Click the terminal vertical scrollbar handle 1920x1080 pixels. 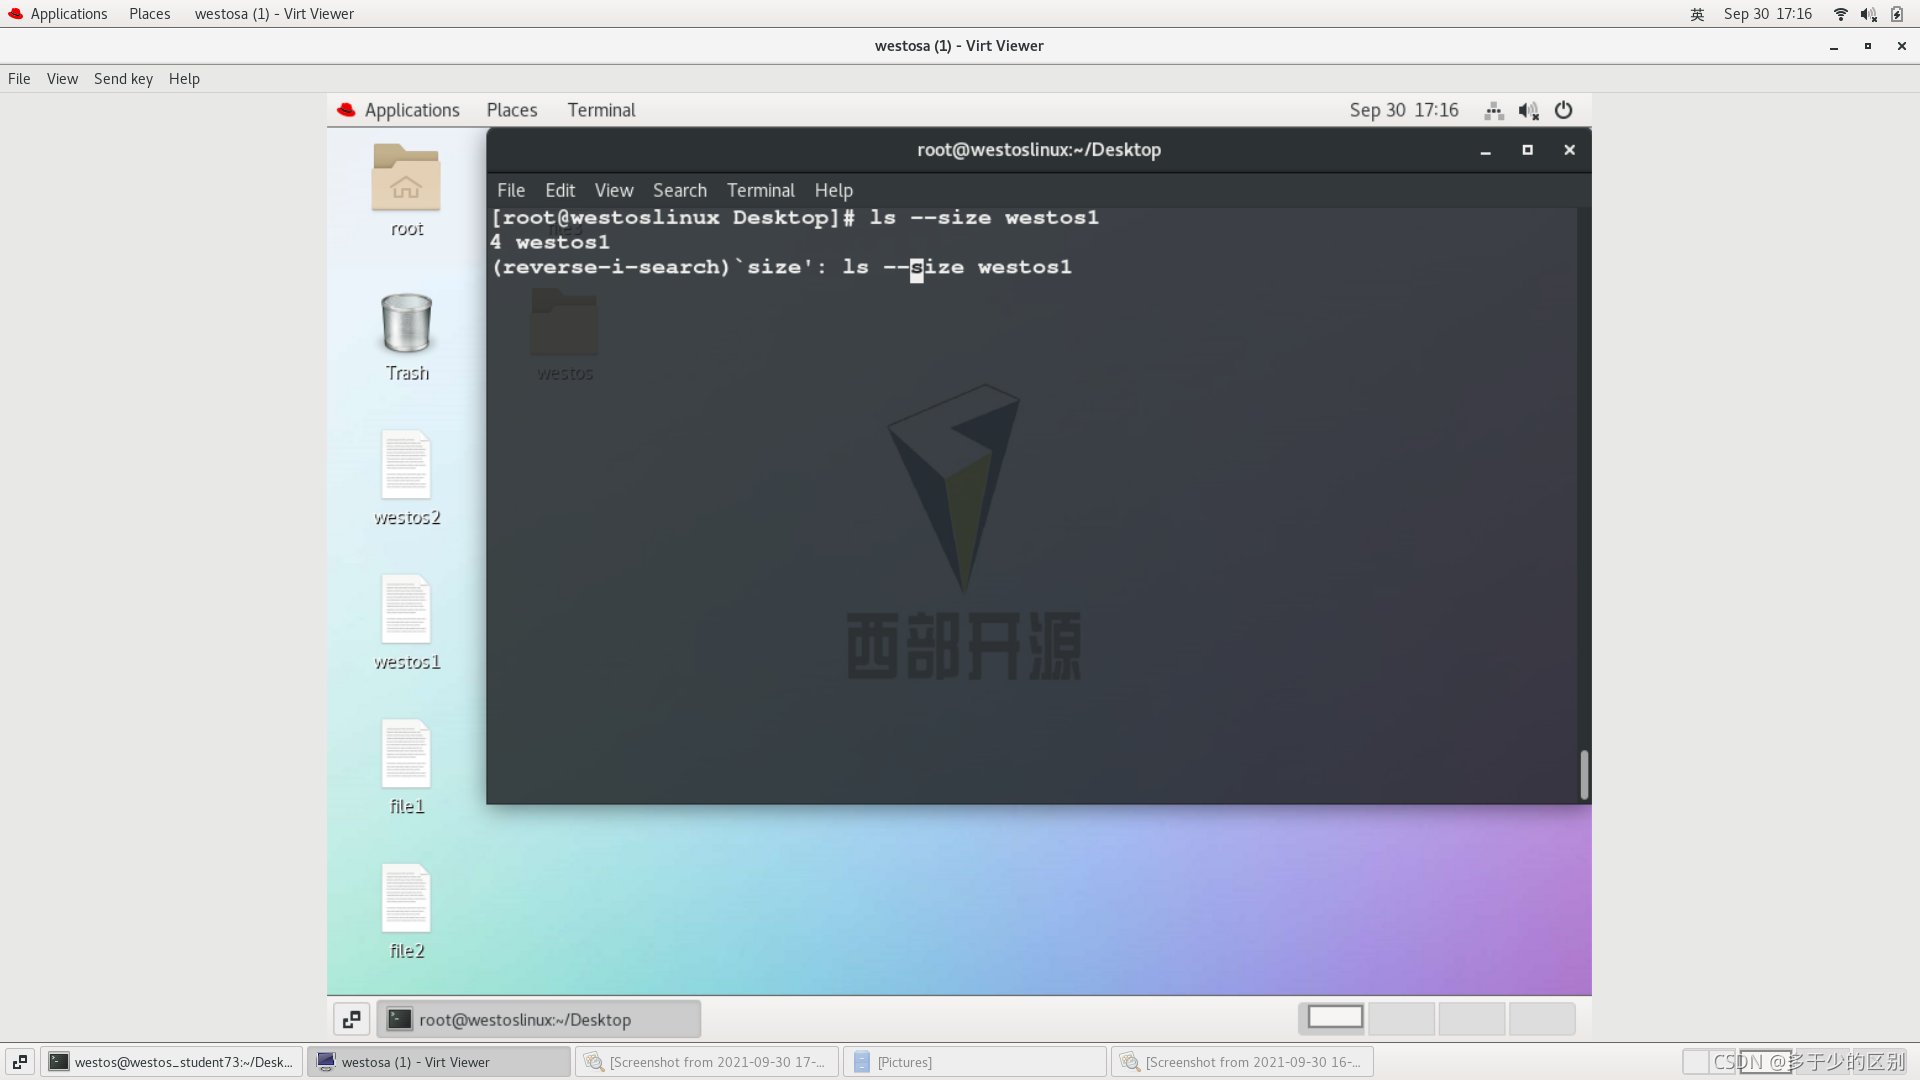point(1584,774)
